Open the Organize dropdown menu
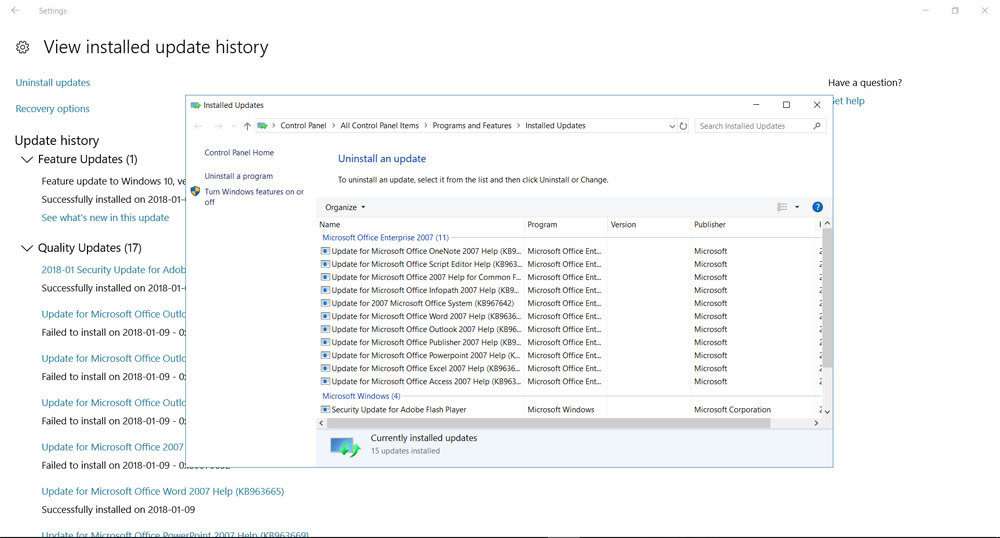The image size is (1000, 538). (x=345, y=207)
